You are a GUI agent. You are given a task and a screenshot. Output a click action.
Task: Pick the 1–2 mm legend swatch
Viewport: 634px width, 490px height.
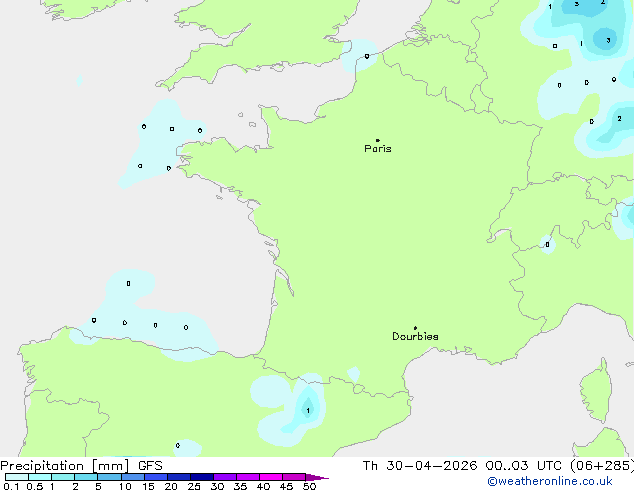coord(63,477)
